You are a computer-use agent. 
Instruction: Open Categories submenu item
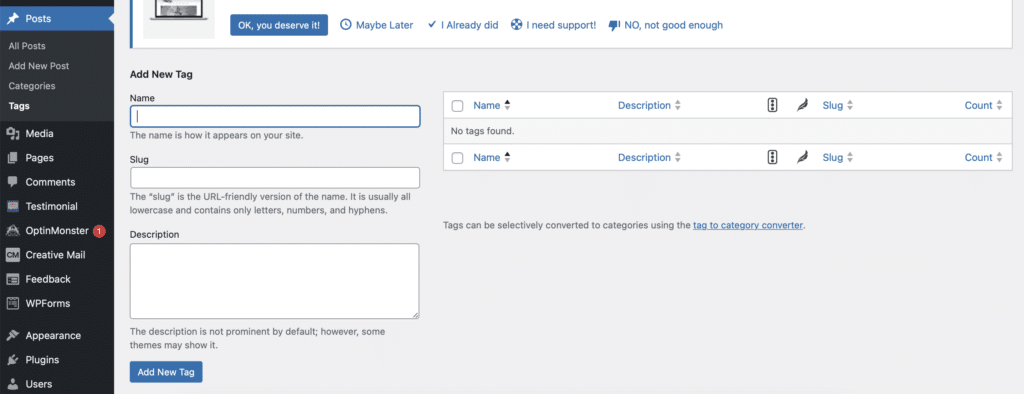32,86
